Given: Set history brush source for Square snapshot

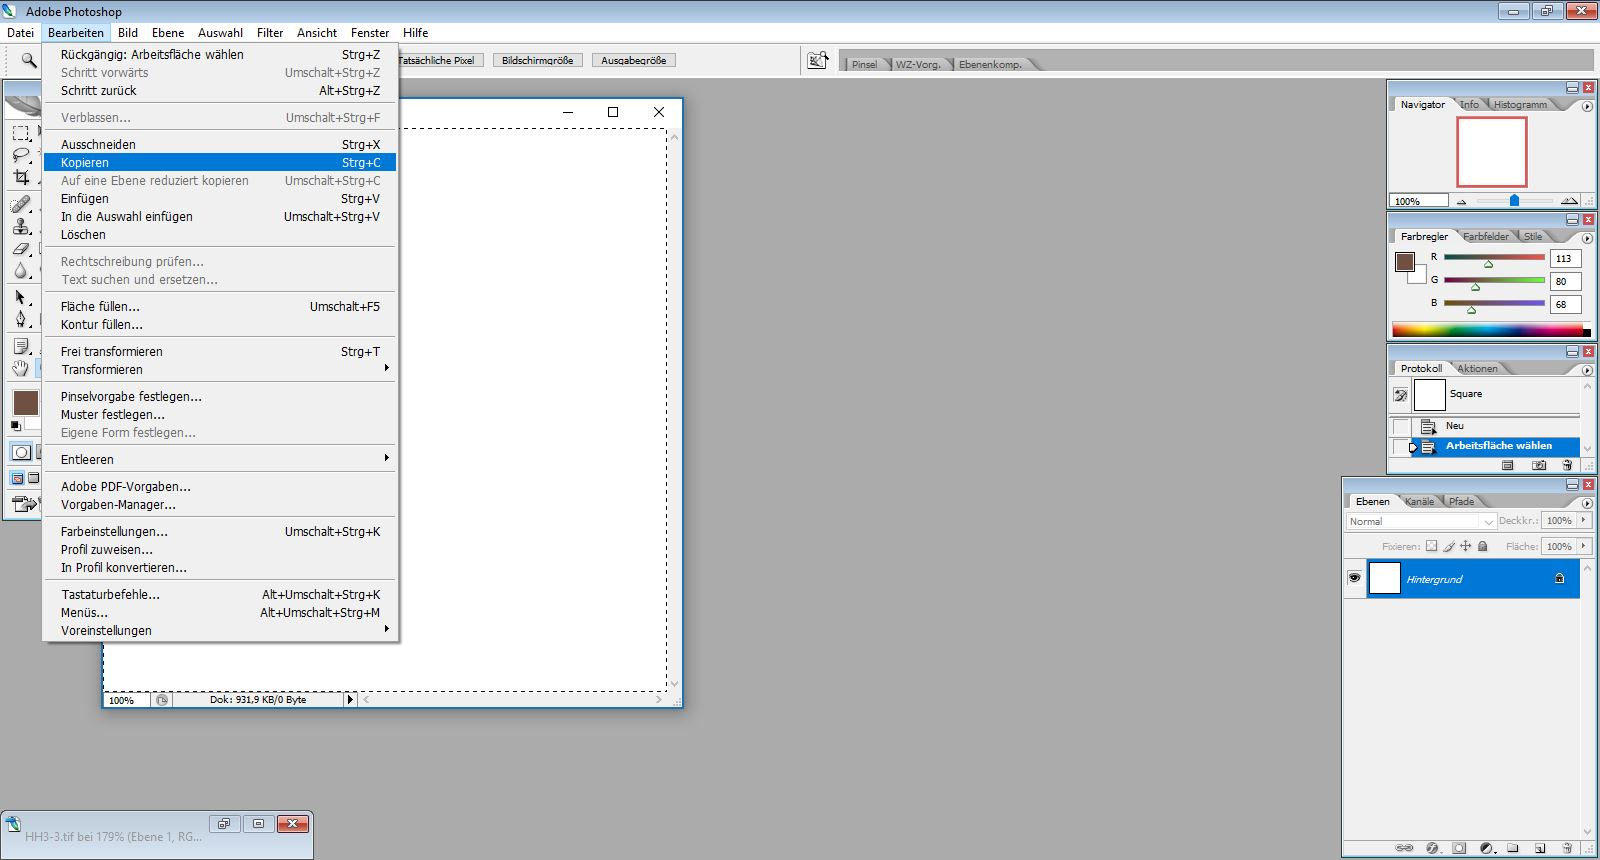Looking at the screenshot, I should pyautogui.click(x=1401, y=395).
